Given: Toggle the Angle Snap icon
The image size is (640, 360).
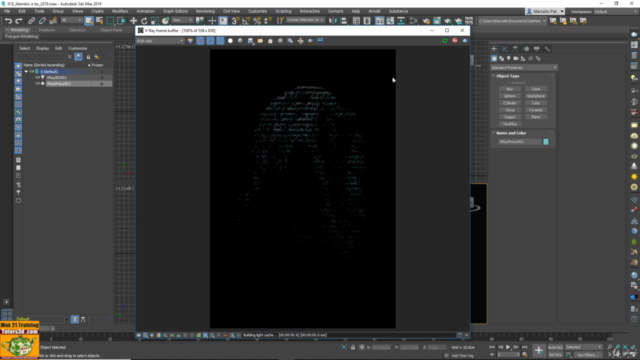Looking at the screenshot, I should coord(246,21).
